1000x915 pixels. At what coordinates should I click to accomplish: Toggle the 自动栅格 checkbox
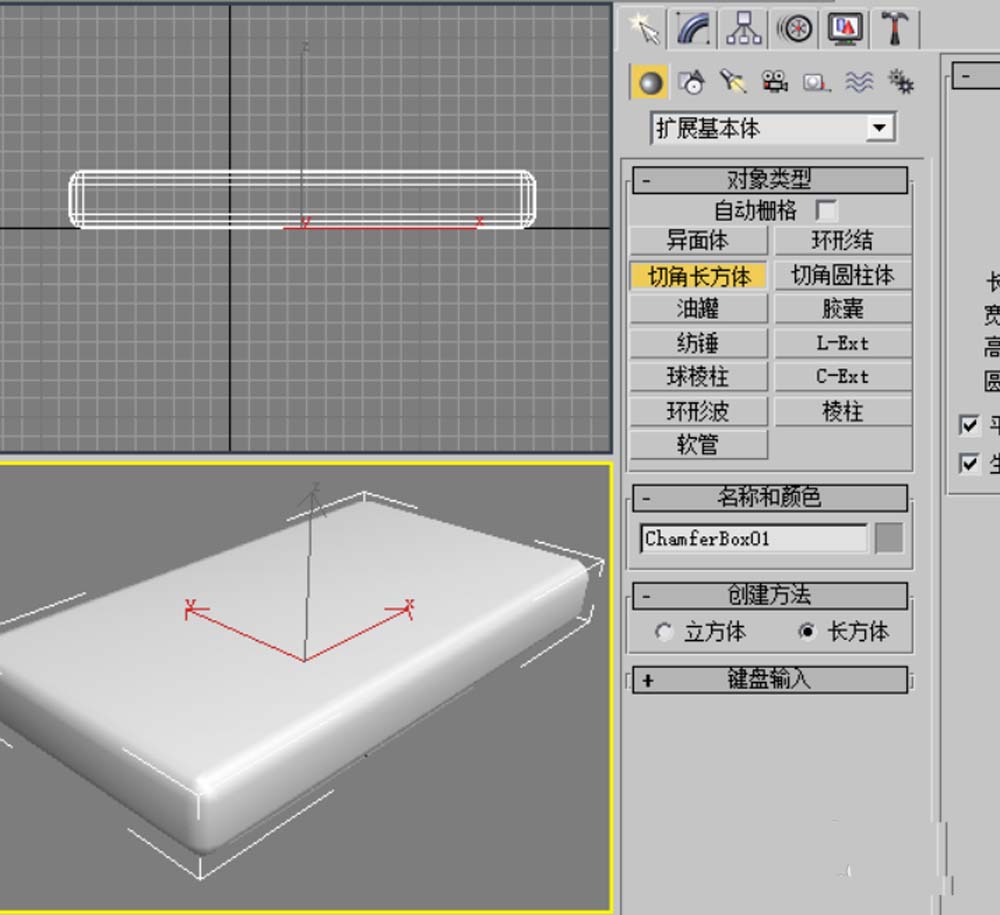pyautogui.click(x=826, y=210)
